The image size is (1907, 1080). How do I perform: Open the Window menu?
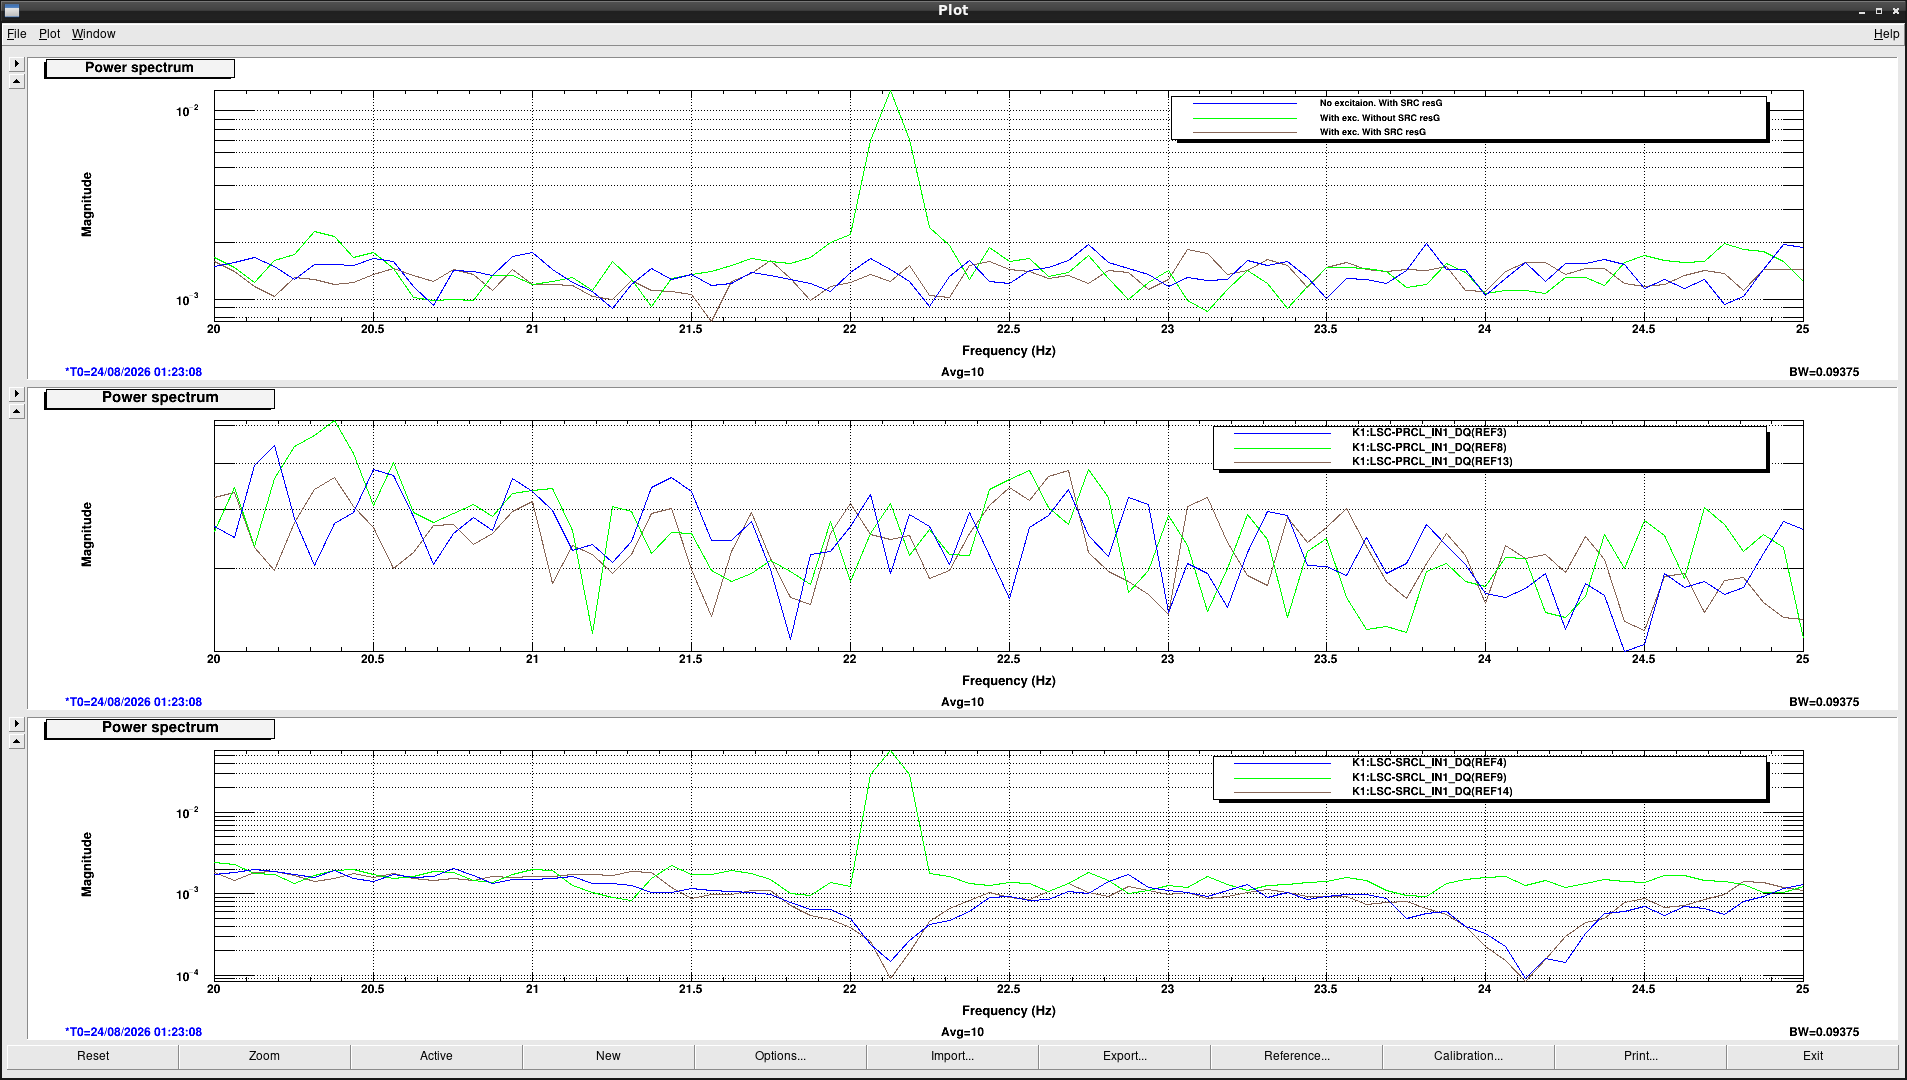(x=93, y=34)
